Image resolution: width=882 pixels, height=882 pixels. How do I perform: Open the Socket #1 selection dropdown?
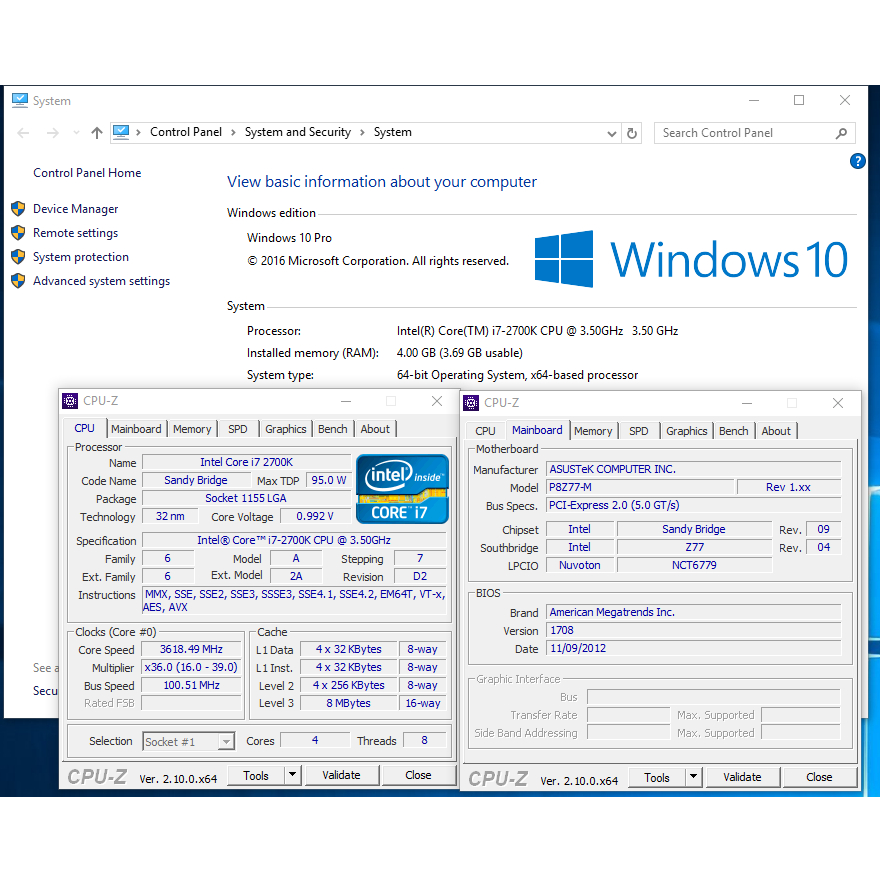point(226,742)
